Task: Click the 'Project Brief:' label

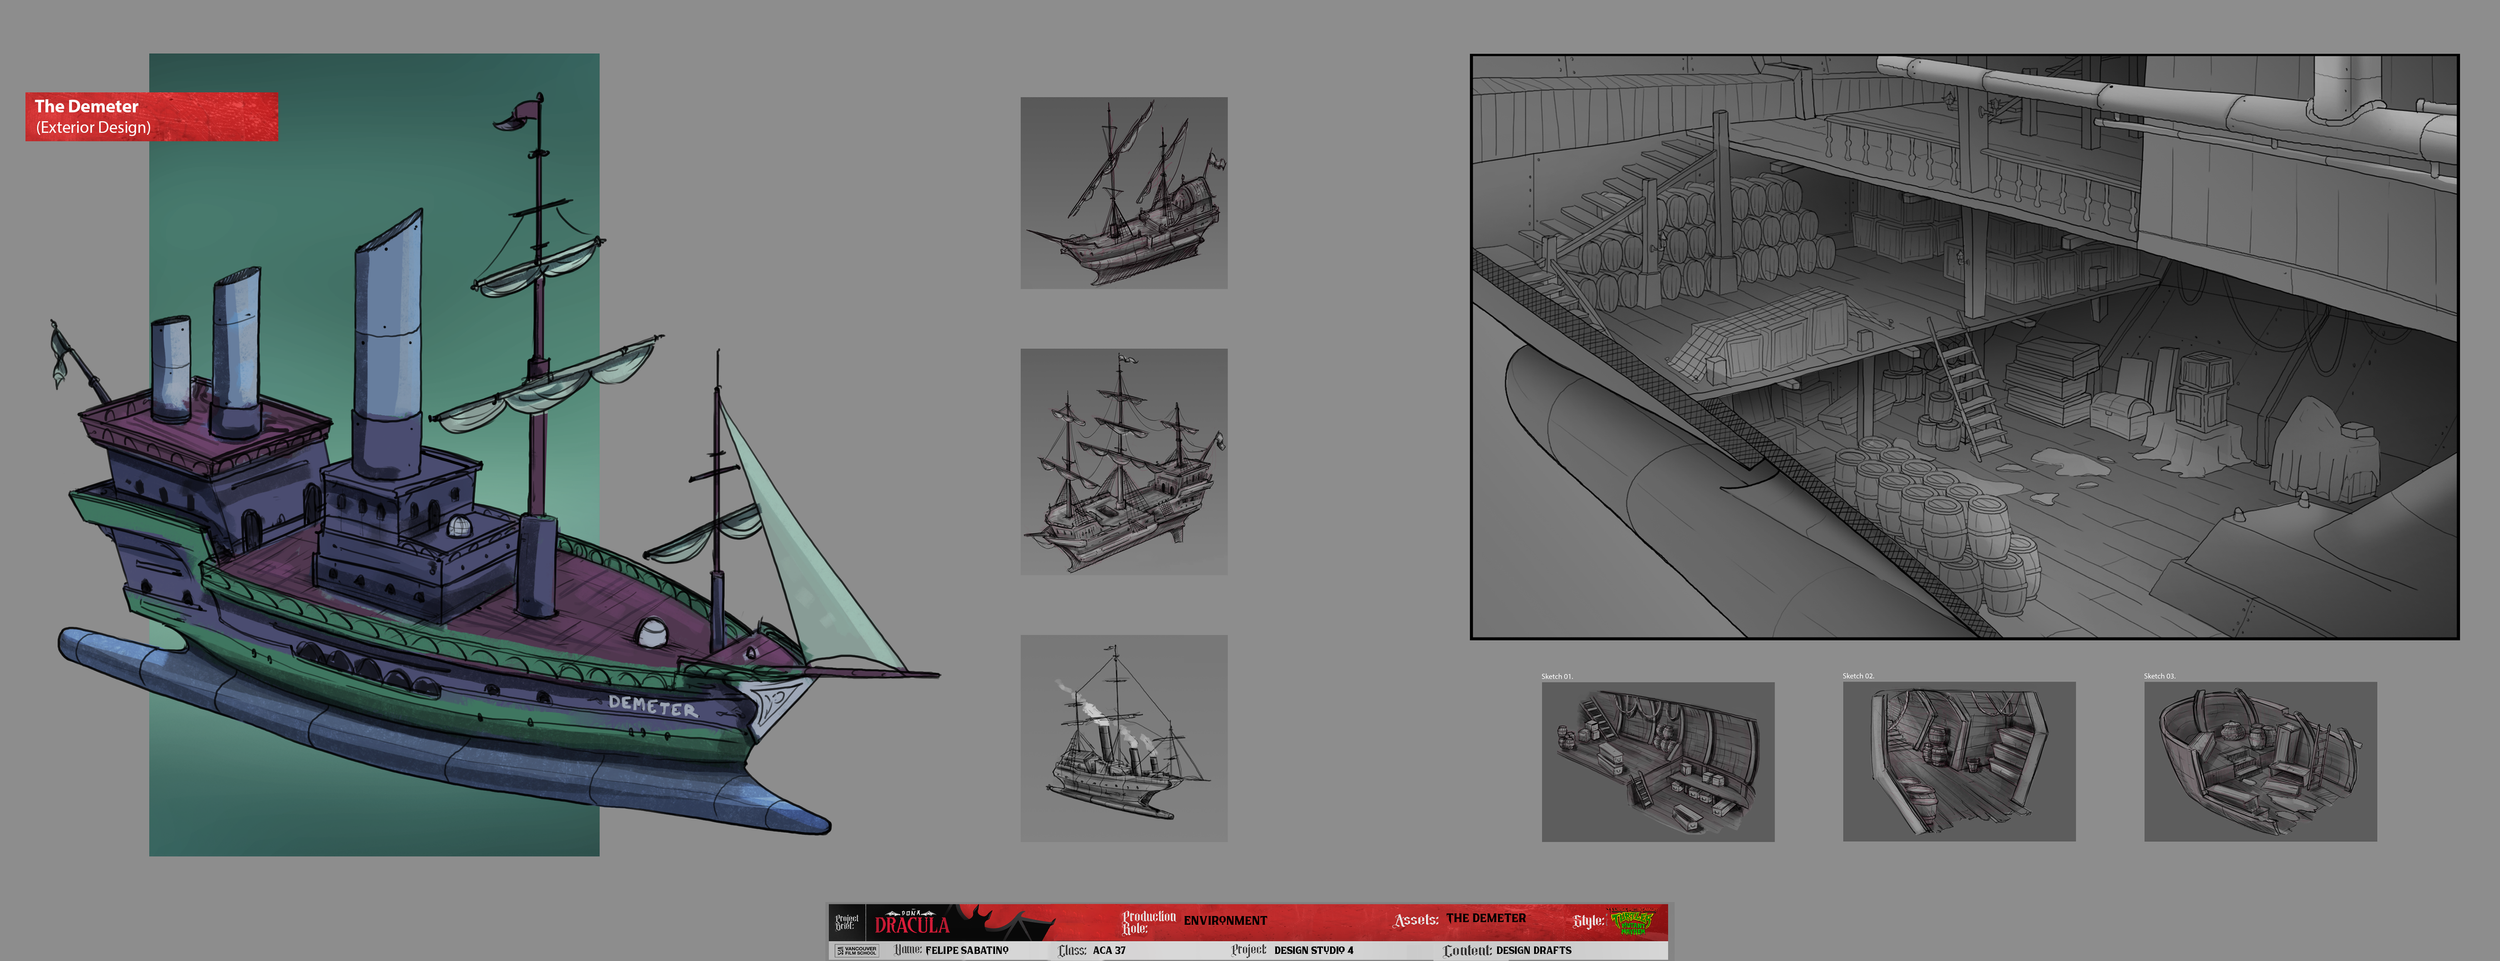Action: click(847, 922)
